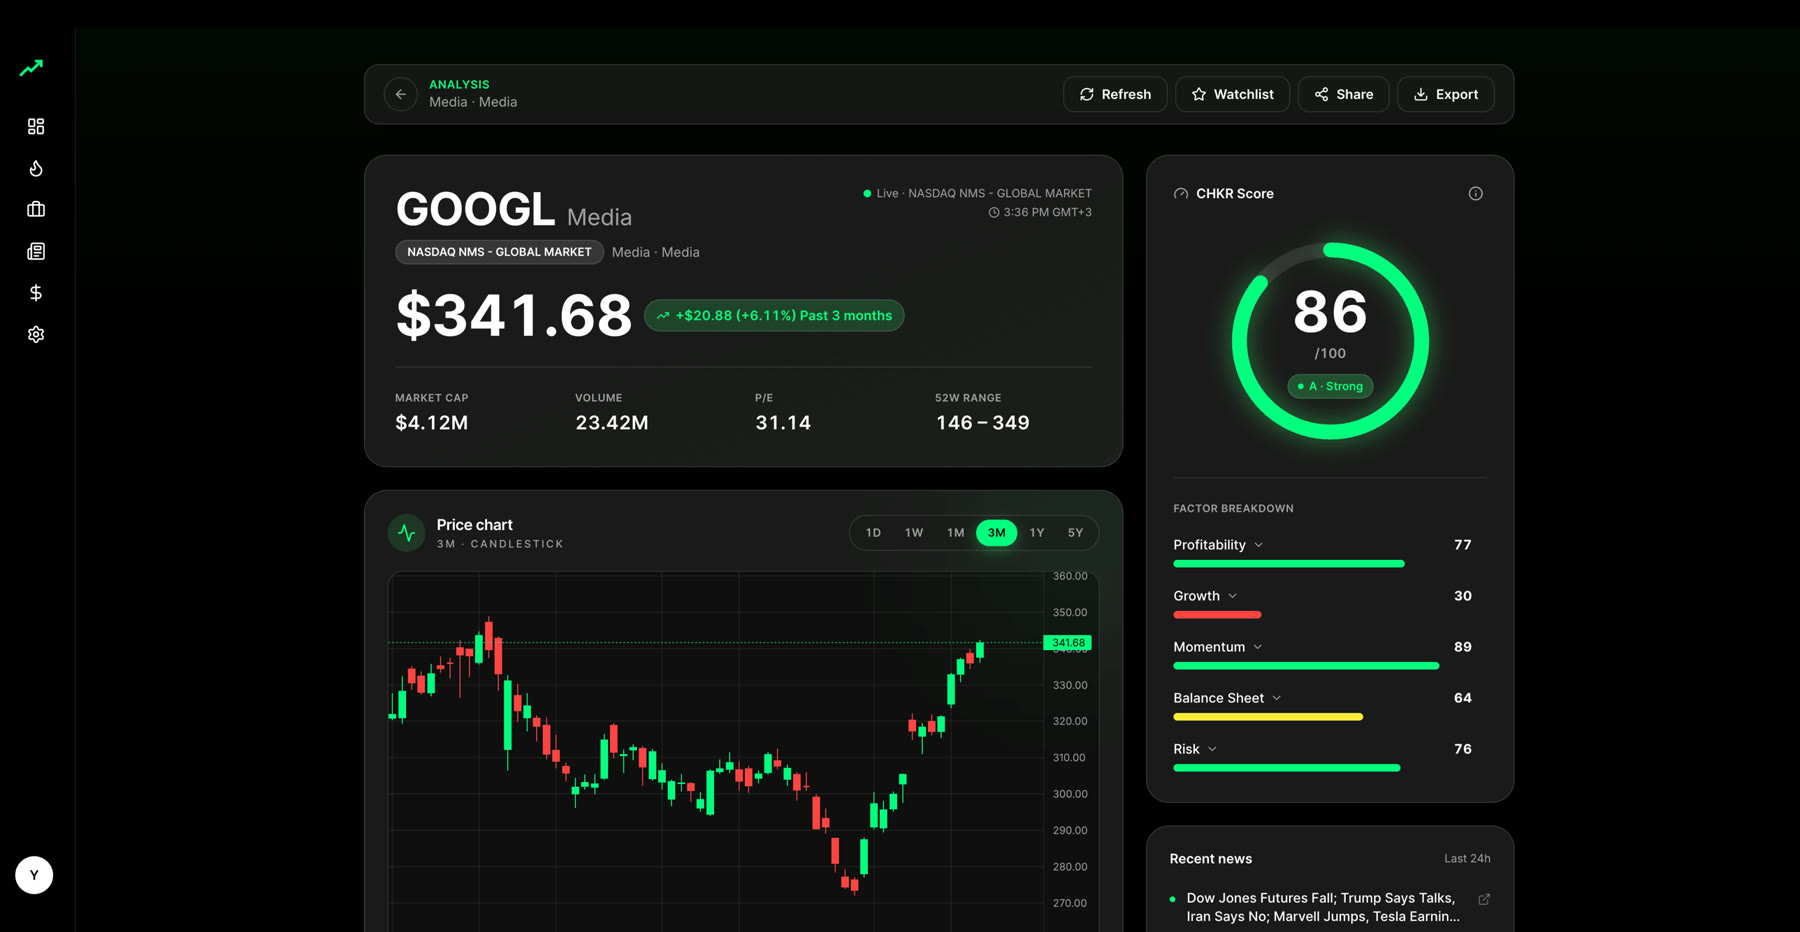Viewport: 1800px width, 932px height.
Task: Switch chart range to 1Y
Action: pos(1037,533)
